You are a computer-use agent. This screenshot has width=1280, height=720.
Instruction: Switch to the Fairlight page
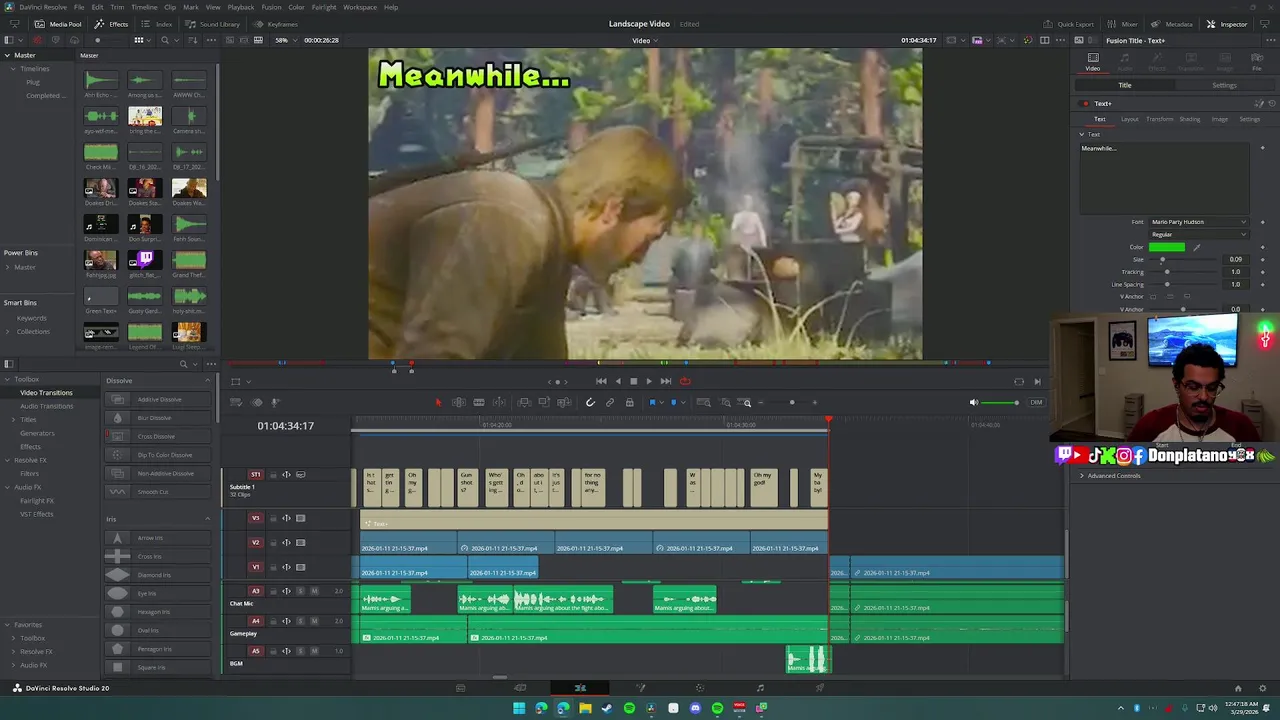click(760, 688)
